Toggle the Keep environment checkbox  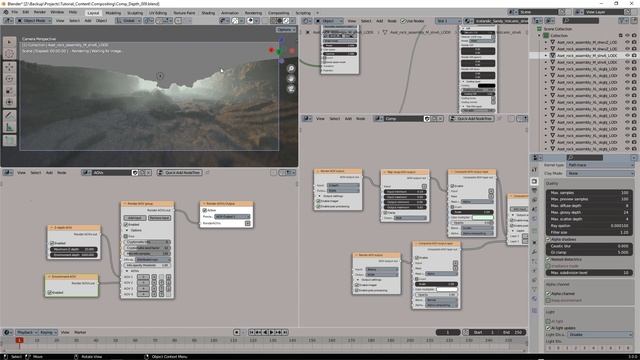pyautogui.click(x=549, y=300)
